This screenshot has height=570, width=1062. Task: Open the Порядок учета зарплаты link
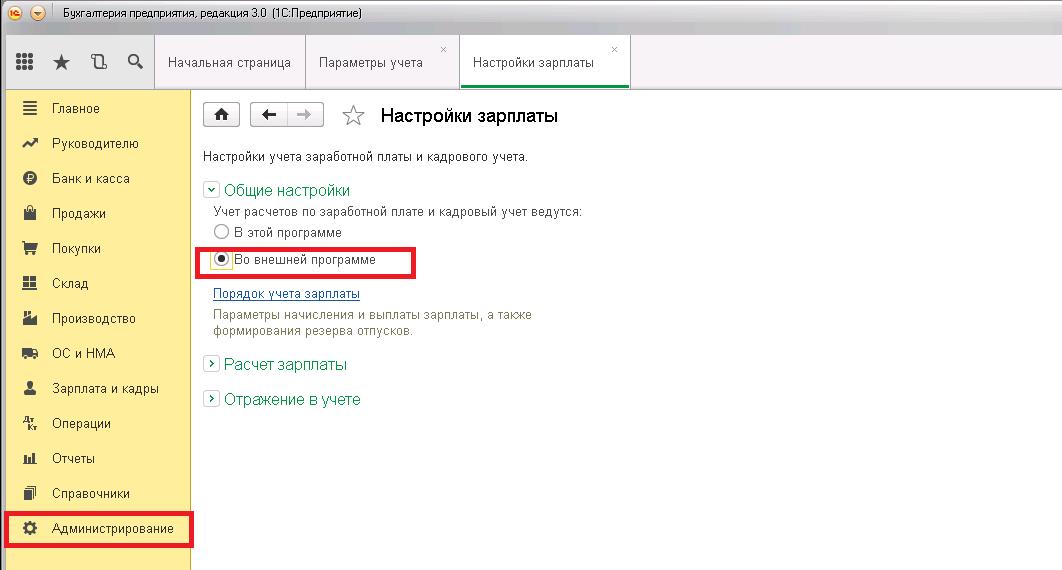pyautogui.click(x=286, y=294)
